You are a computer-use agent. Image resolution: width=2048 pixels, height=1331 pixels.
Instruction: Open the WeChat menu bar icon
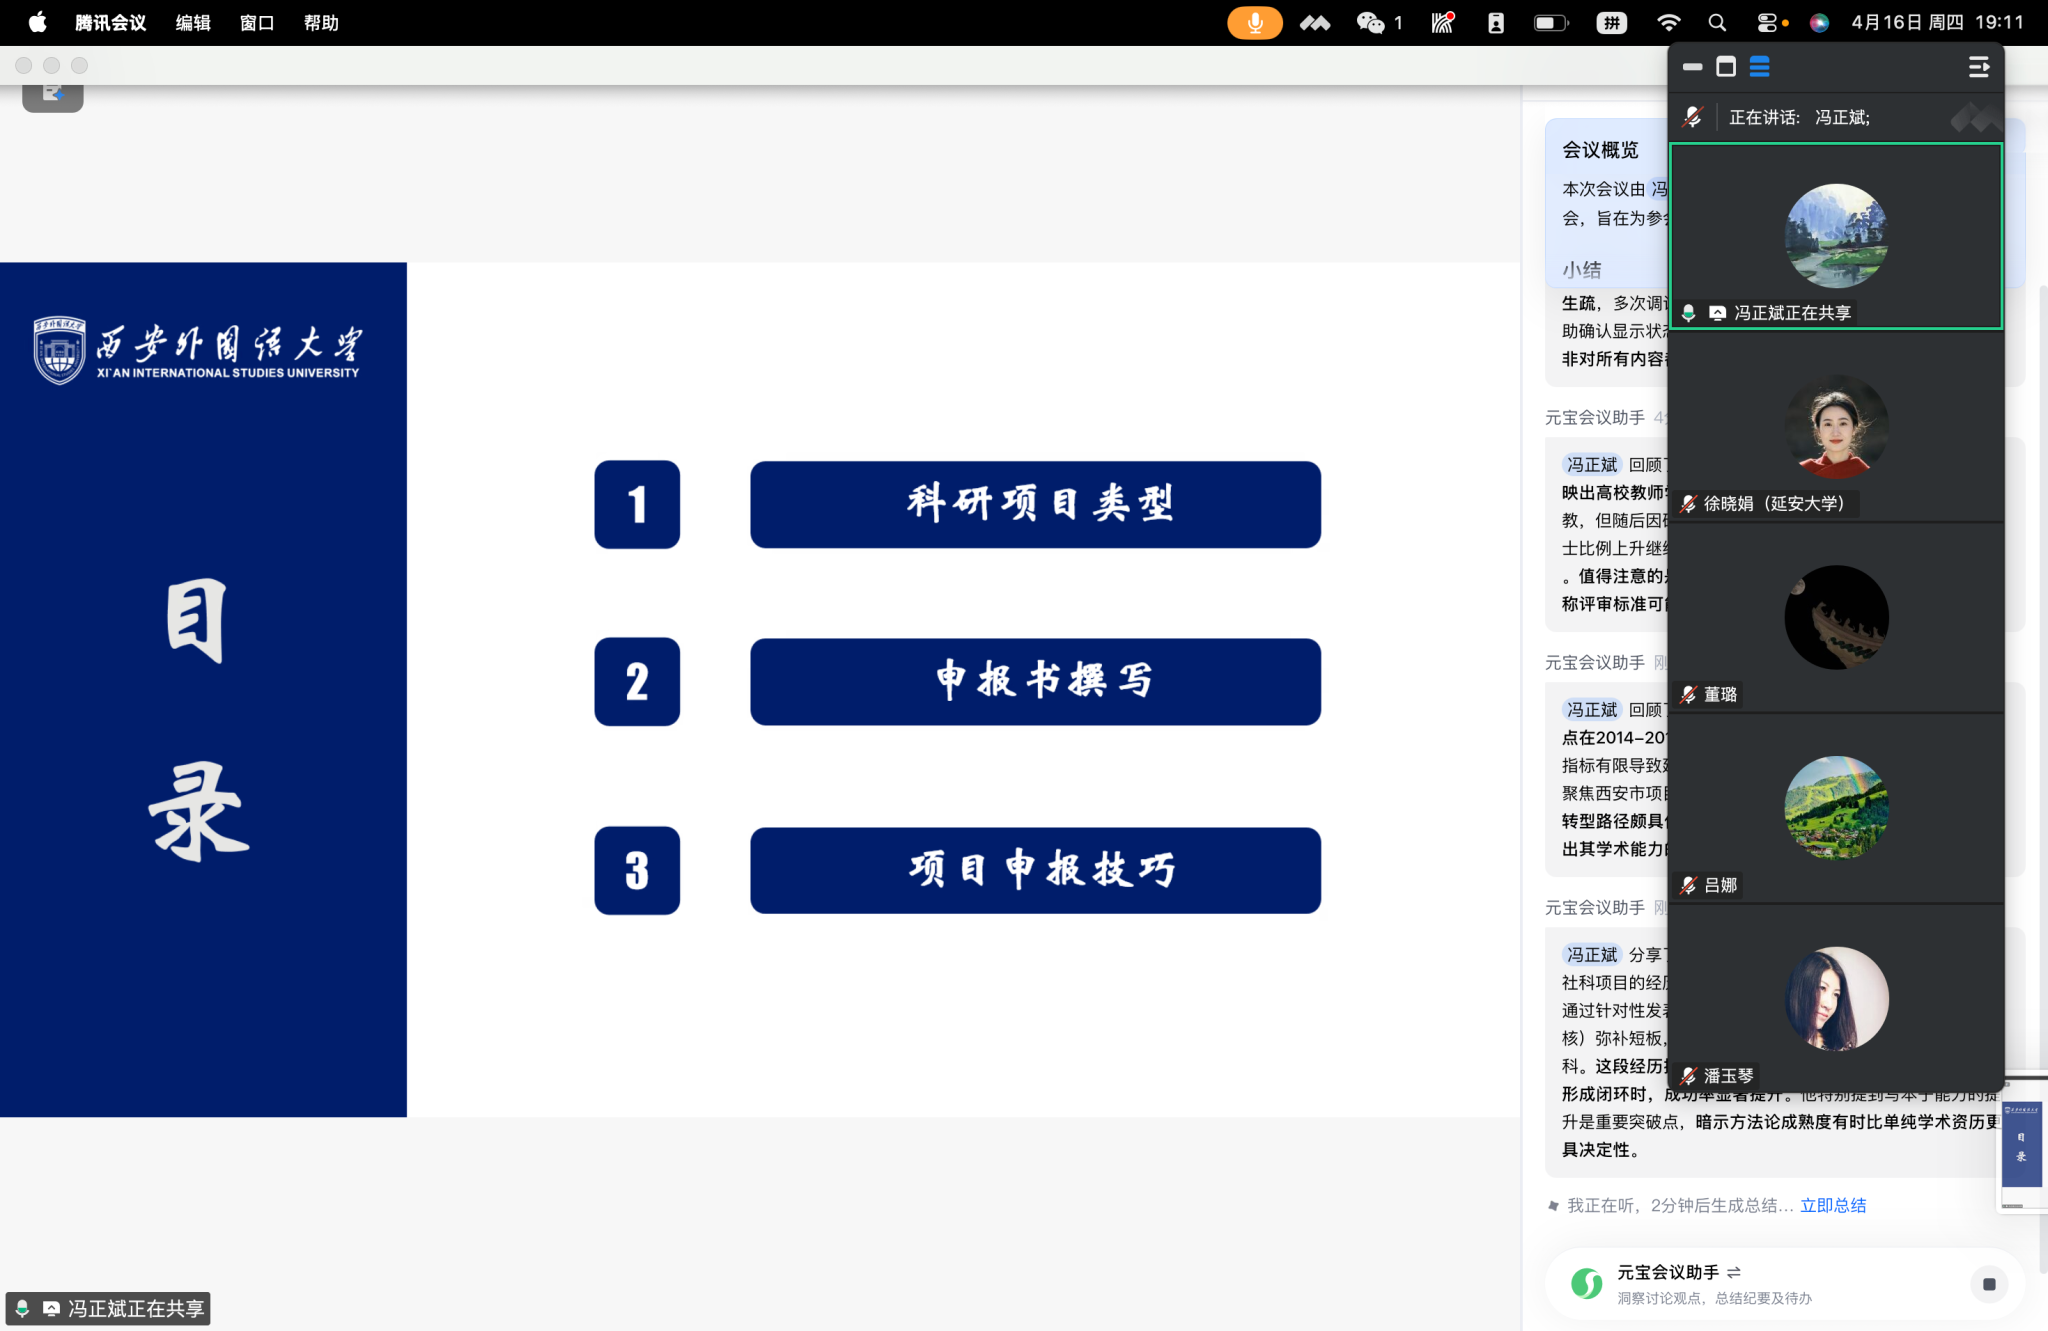(x=1369, y=22)
